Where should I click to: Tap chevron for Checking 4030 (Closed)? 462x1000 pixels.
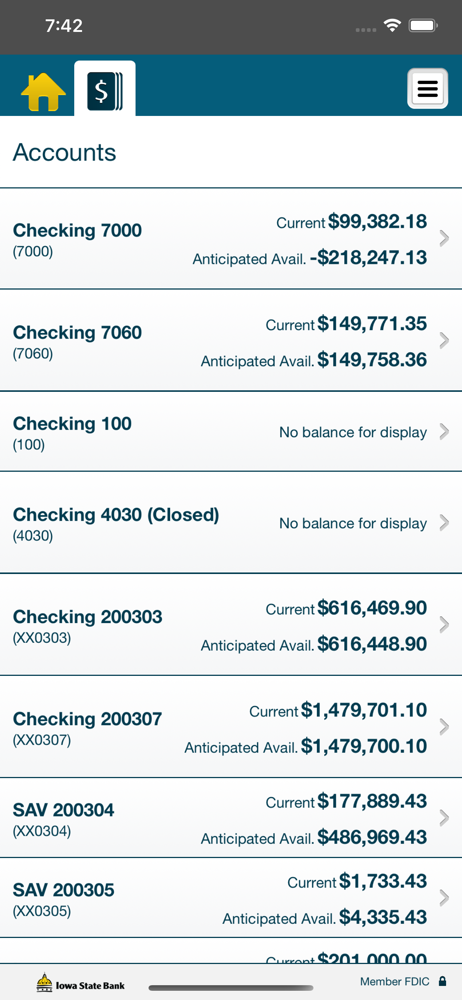point(445,523)
